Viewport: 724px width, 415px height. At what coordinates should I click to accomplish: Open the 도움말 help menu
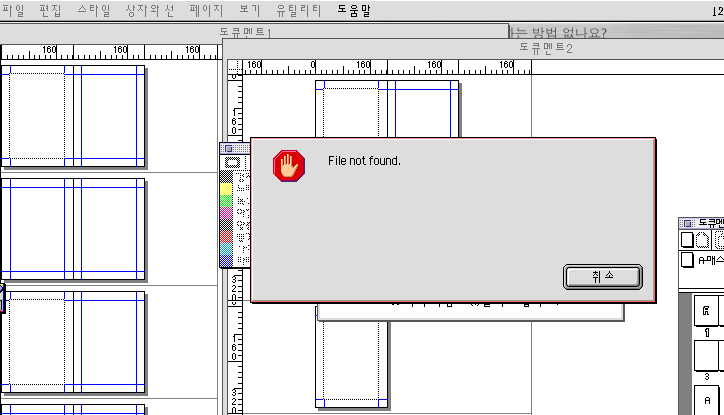pos(353,9)
